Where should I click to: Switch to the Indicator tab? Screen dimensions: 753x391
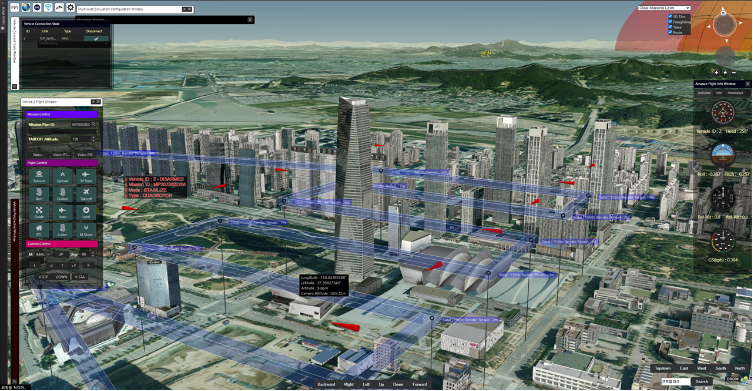(x=704, y=93)
